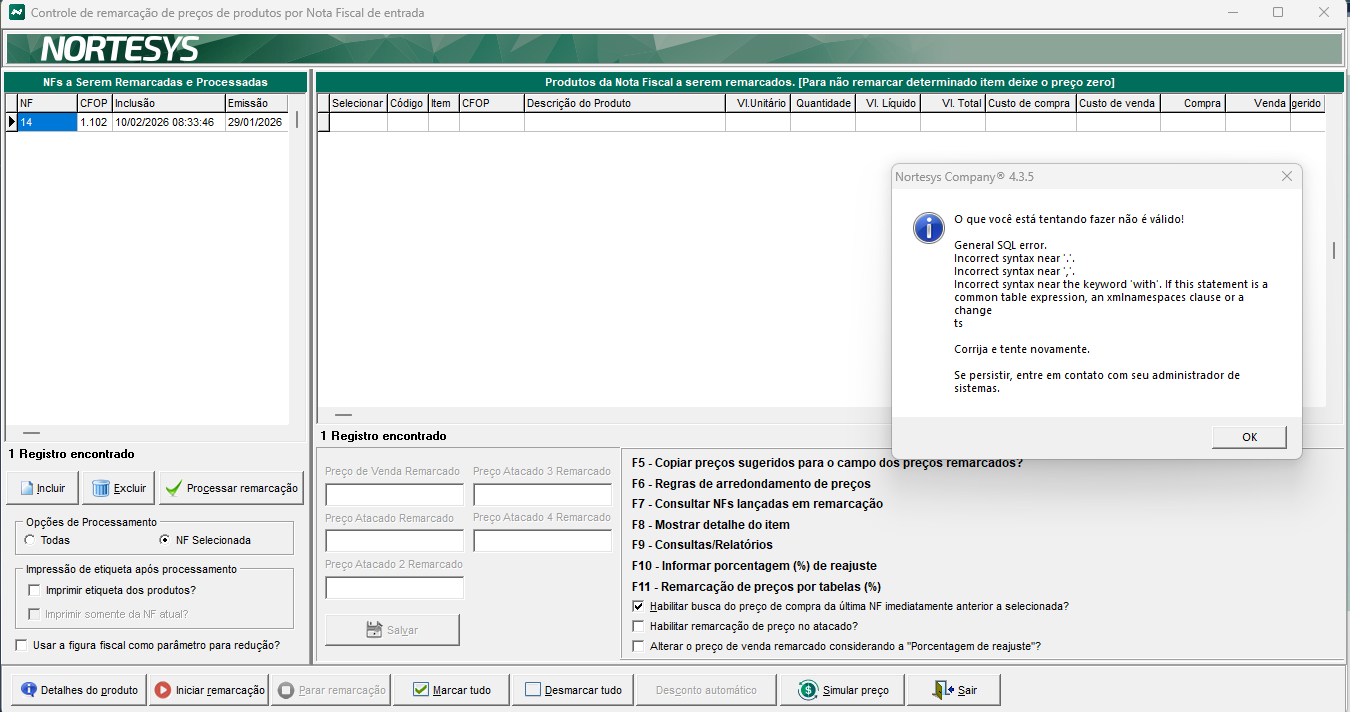Click the trash bin icon on Excluir
Image resolution: width=1350 pixels, height=712 pixels.
[x=100, y=489]
